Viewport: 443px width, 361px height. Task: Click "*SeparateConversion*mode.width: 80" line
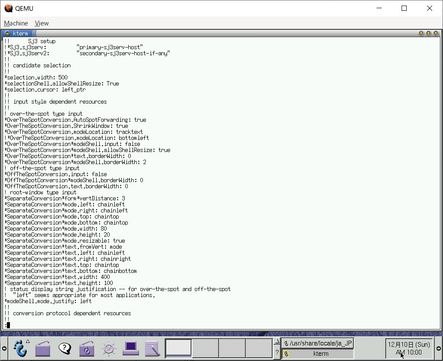[x=56, y=228]
